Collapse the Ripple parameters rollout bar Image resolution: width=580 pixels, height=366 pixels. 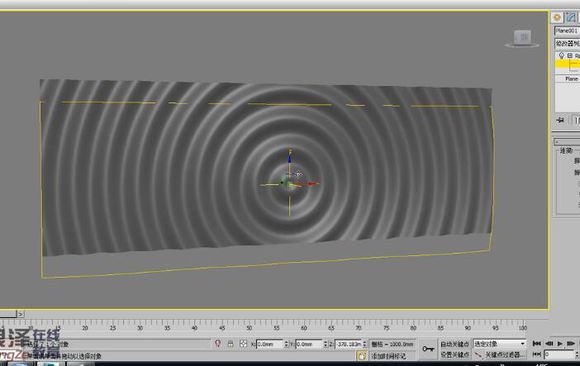pyautogui.click(x=567, y=141)
